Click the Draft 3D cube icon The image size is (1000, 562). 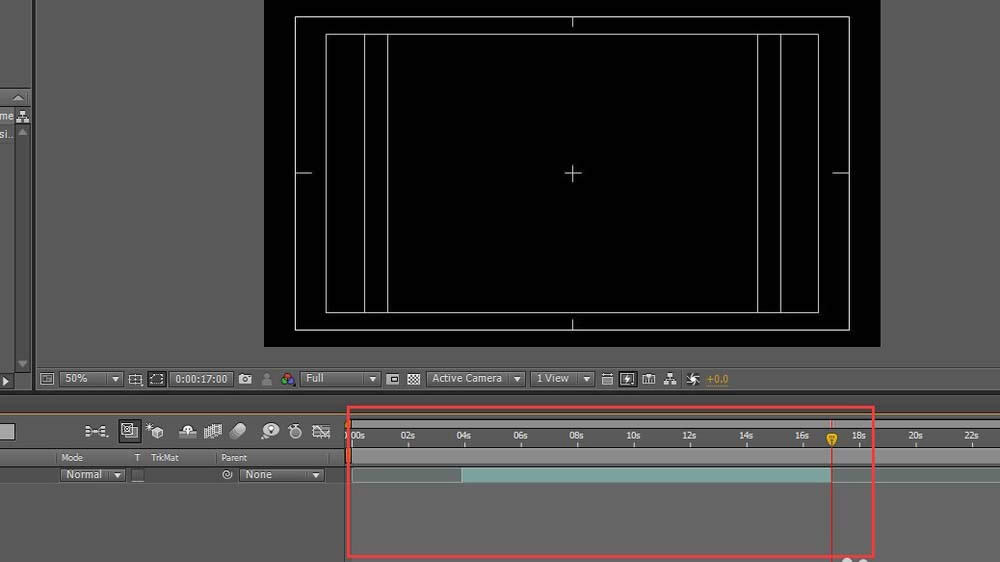155,432
